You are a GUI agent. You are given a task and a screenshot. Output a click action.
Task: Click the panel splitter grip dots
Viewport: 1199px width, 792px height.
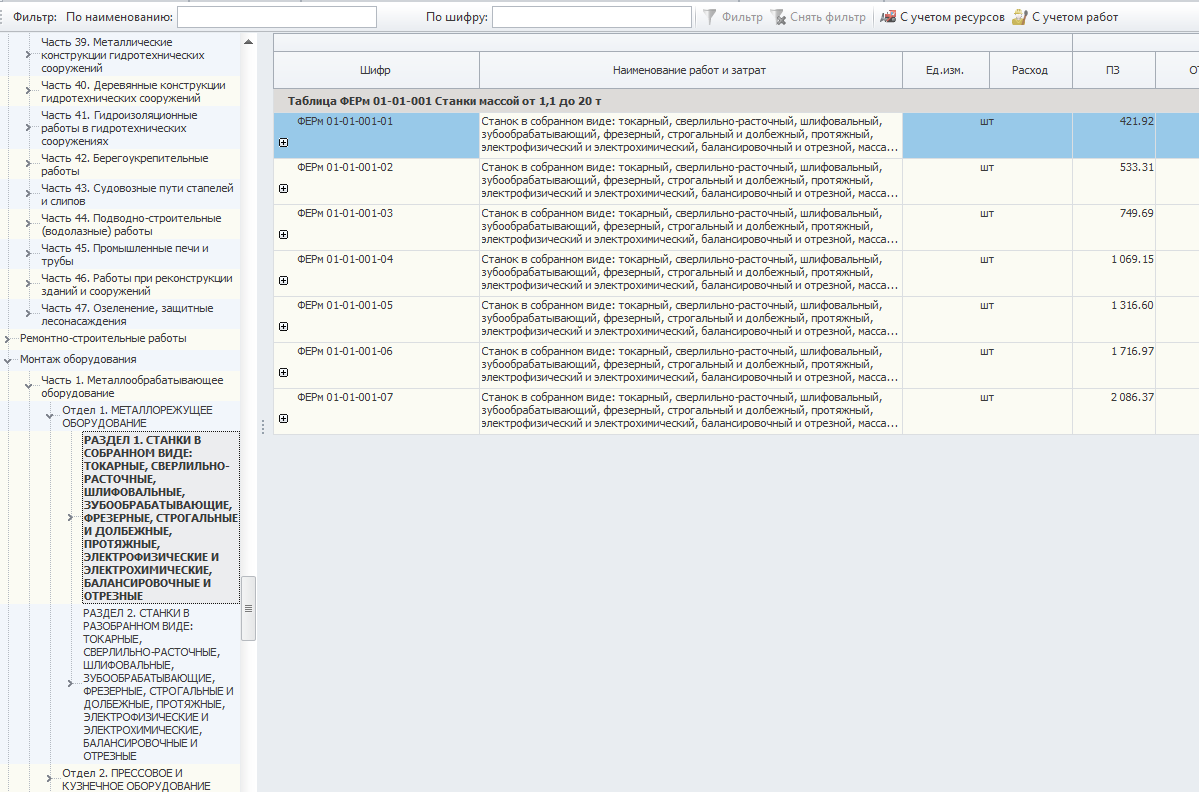[x=263, y=427]
